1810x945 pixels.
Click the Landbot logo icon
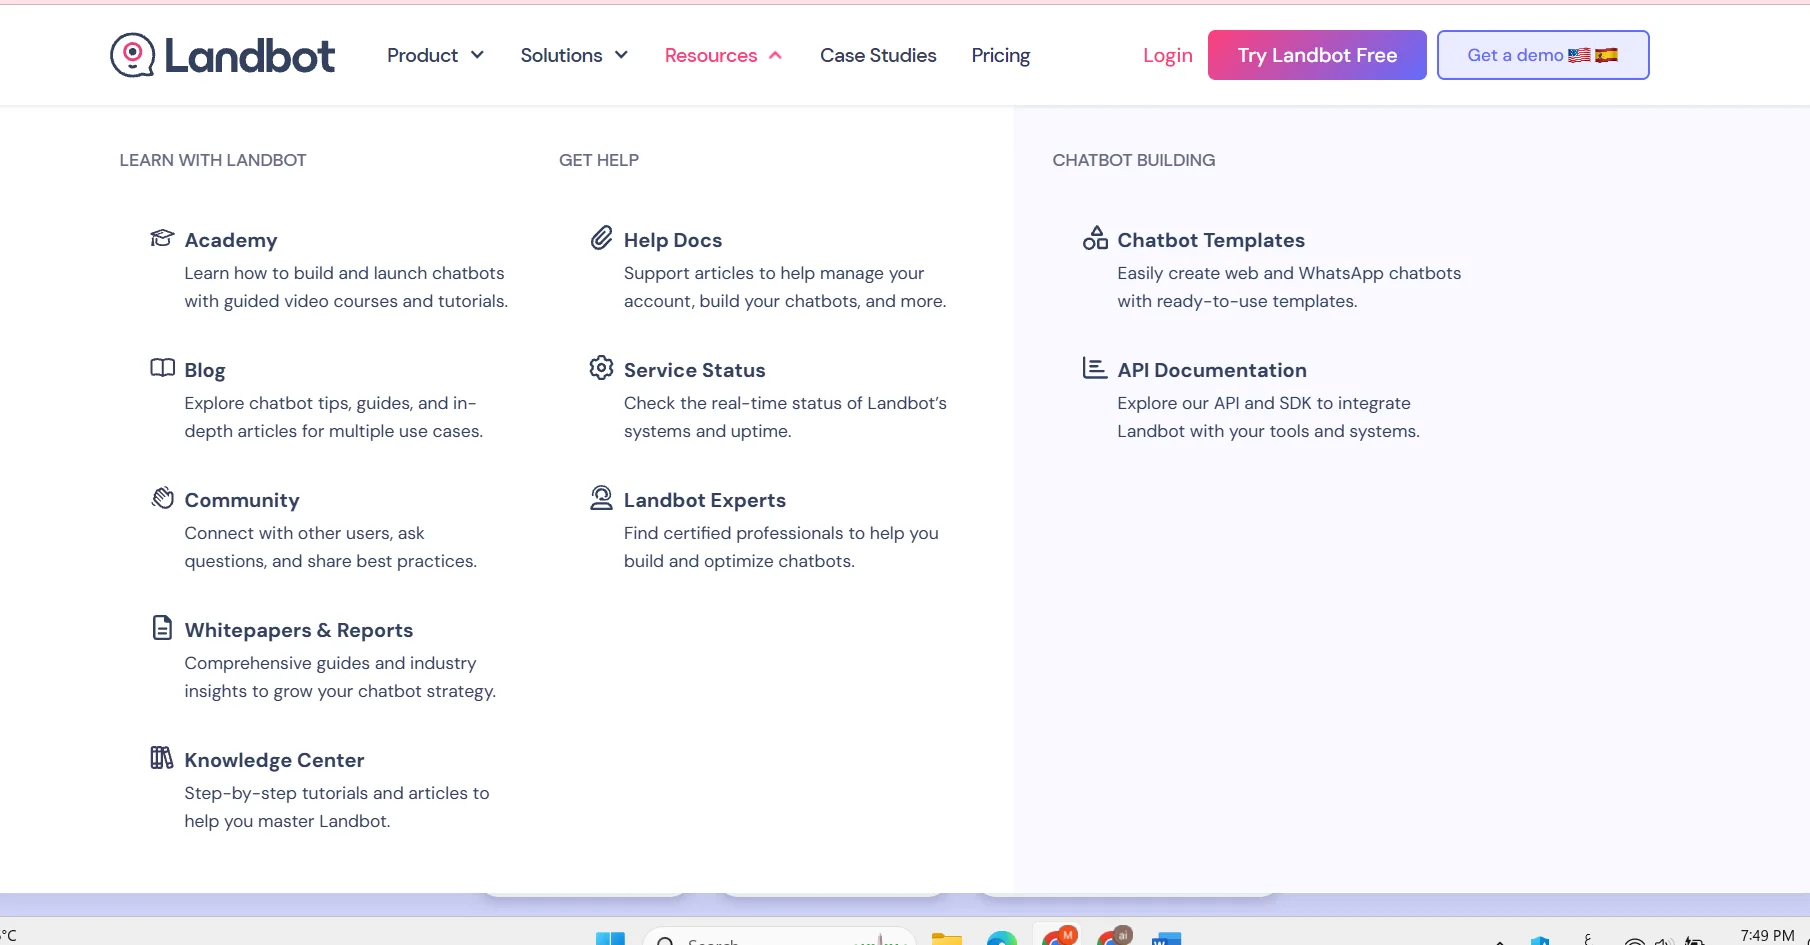[132, 55]
